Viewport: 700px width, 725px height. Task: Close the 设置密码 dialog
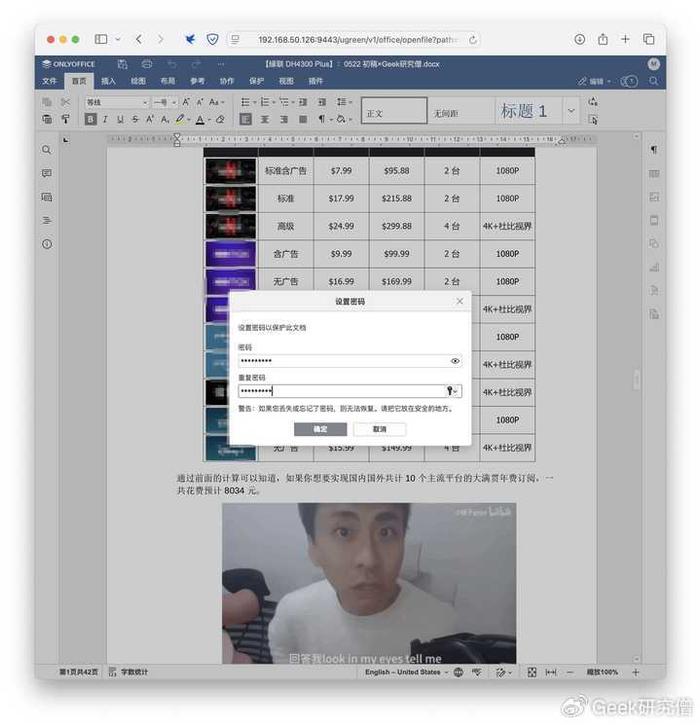pos(460,301)
